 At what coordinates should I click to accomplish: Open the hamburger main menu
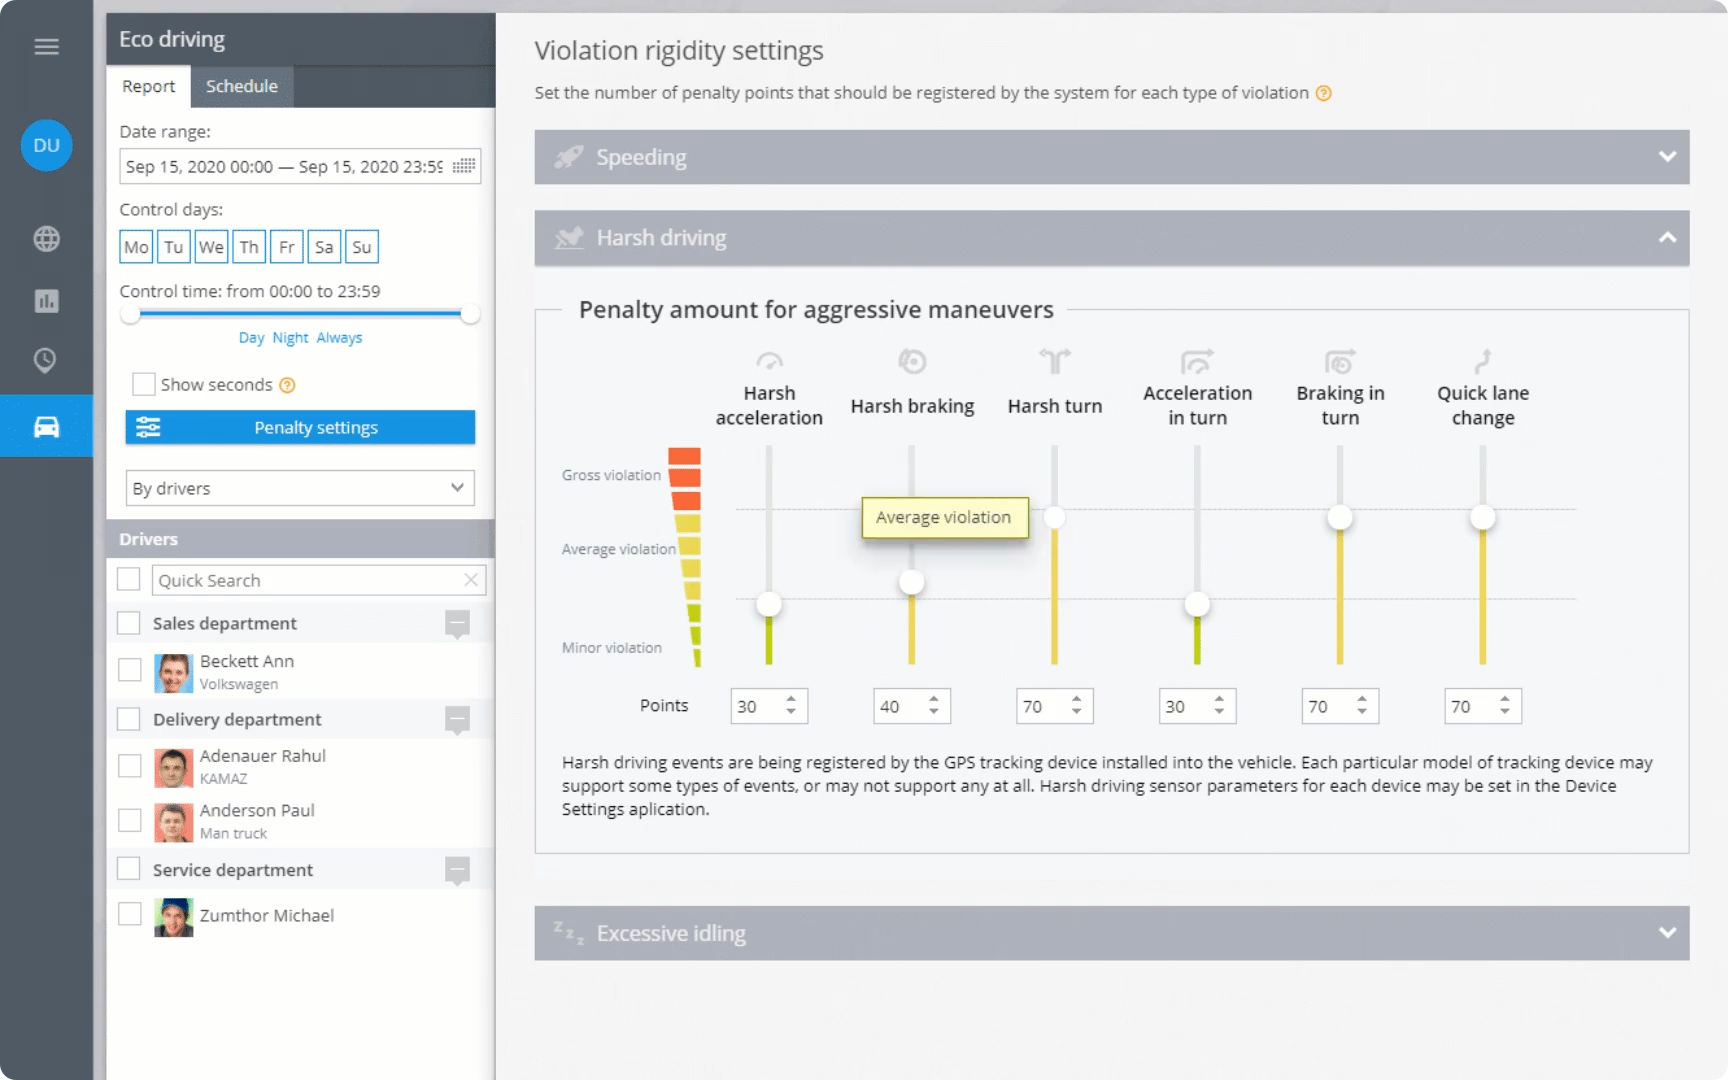46,46
